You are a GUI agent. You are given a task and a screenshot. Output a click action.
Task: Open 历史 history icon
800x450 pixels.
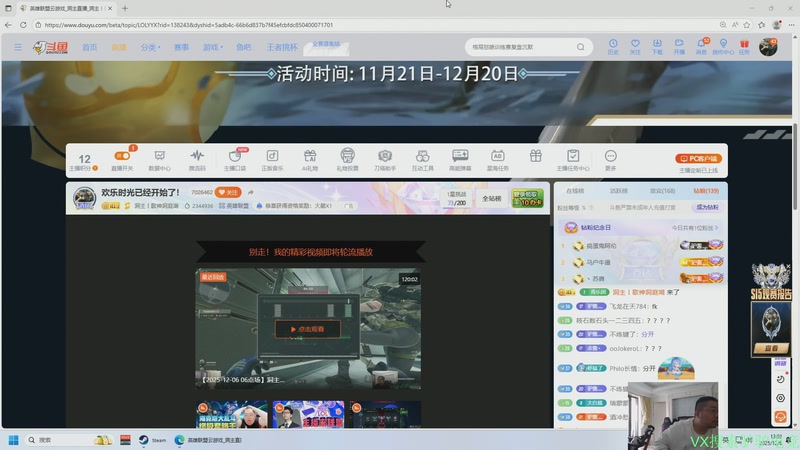(613, 46)
